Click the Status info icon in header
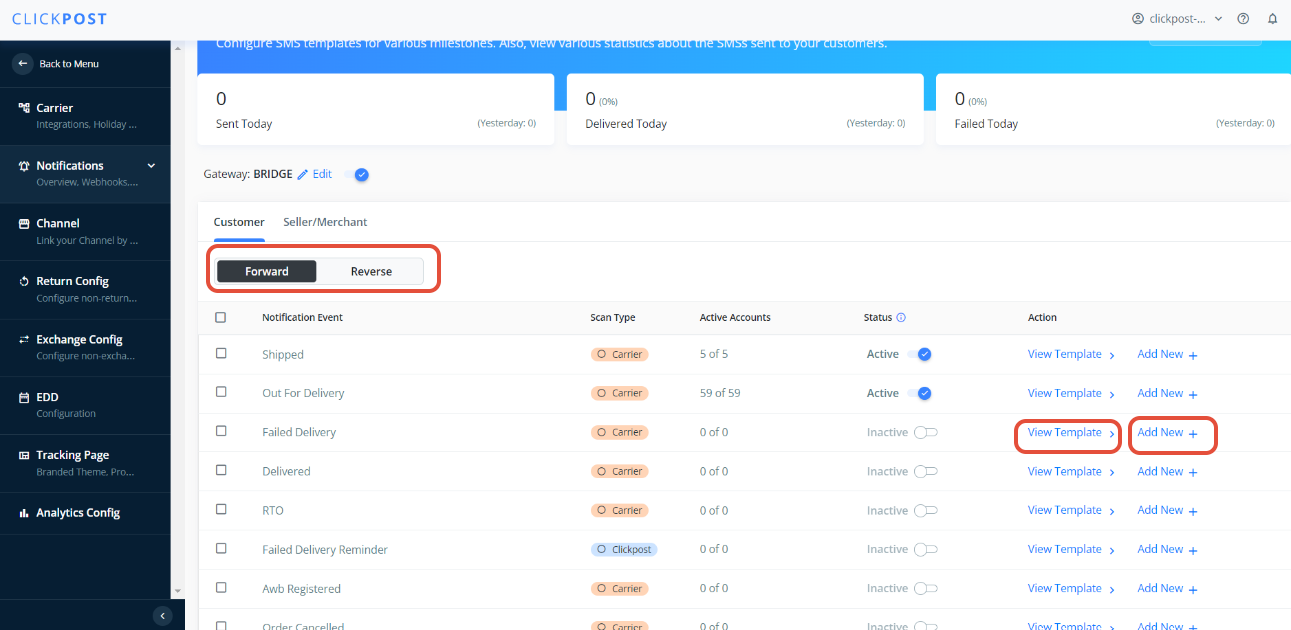This screenshot has height=630, width=1291. coord(901,318)
